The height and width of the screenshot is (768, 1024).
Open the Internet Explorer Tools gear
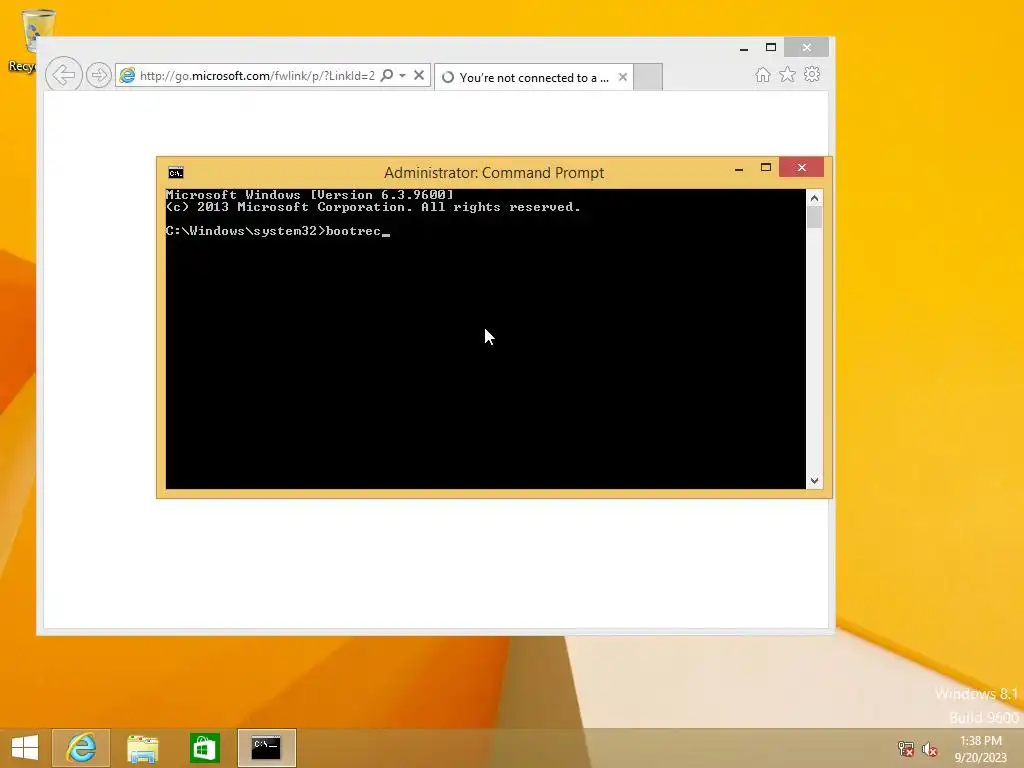[x=812, y=74]
